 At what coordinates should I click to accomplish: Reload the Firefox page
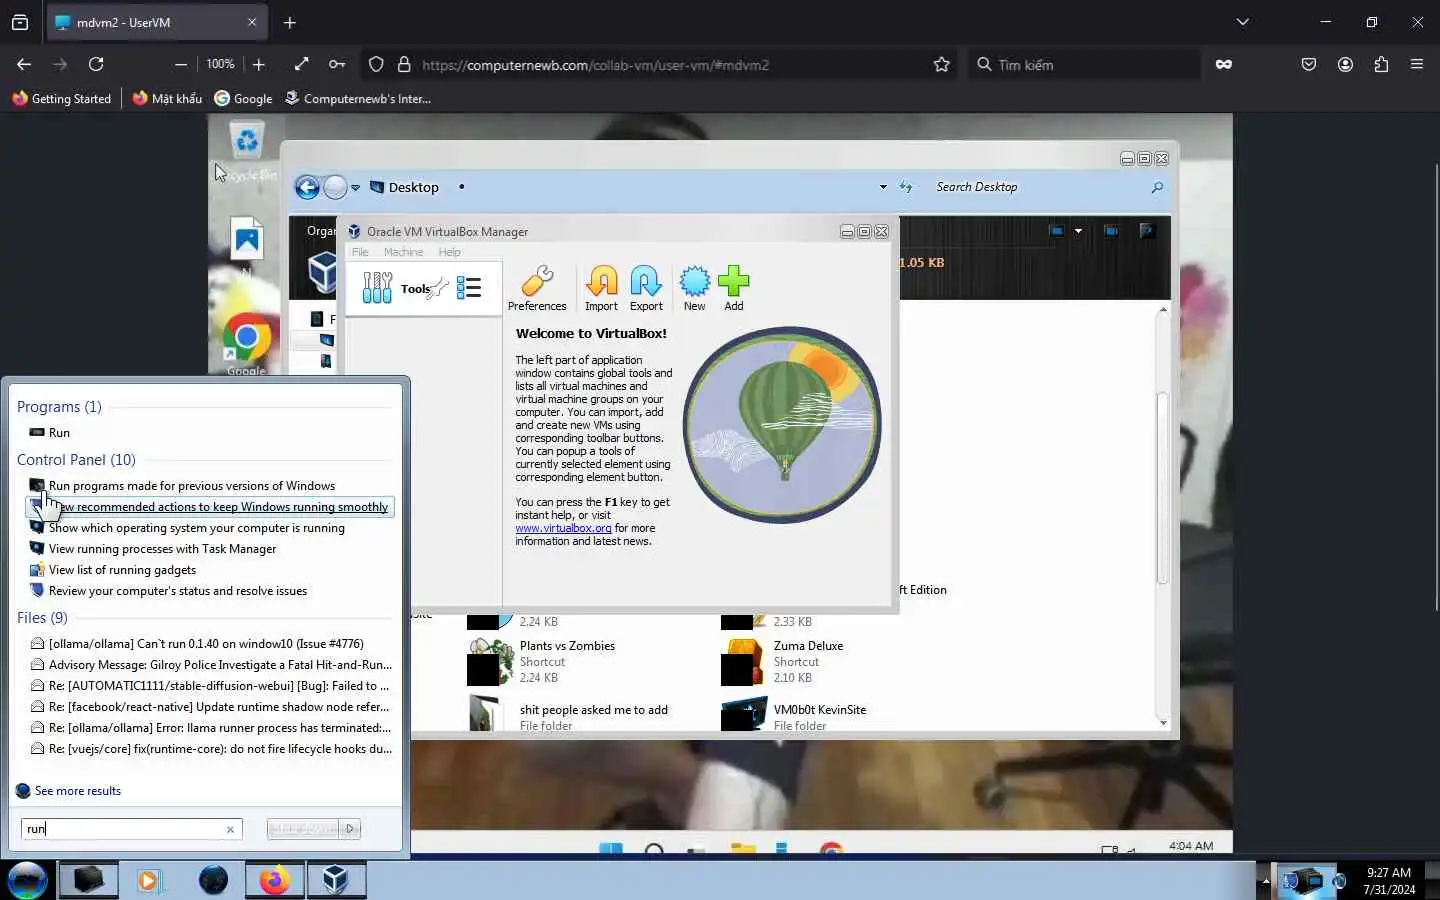pyautogui.click(x=96, y=64)
